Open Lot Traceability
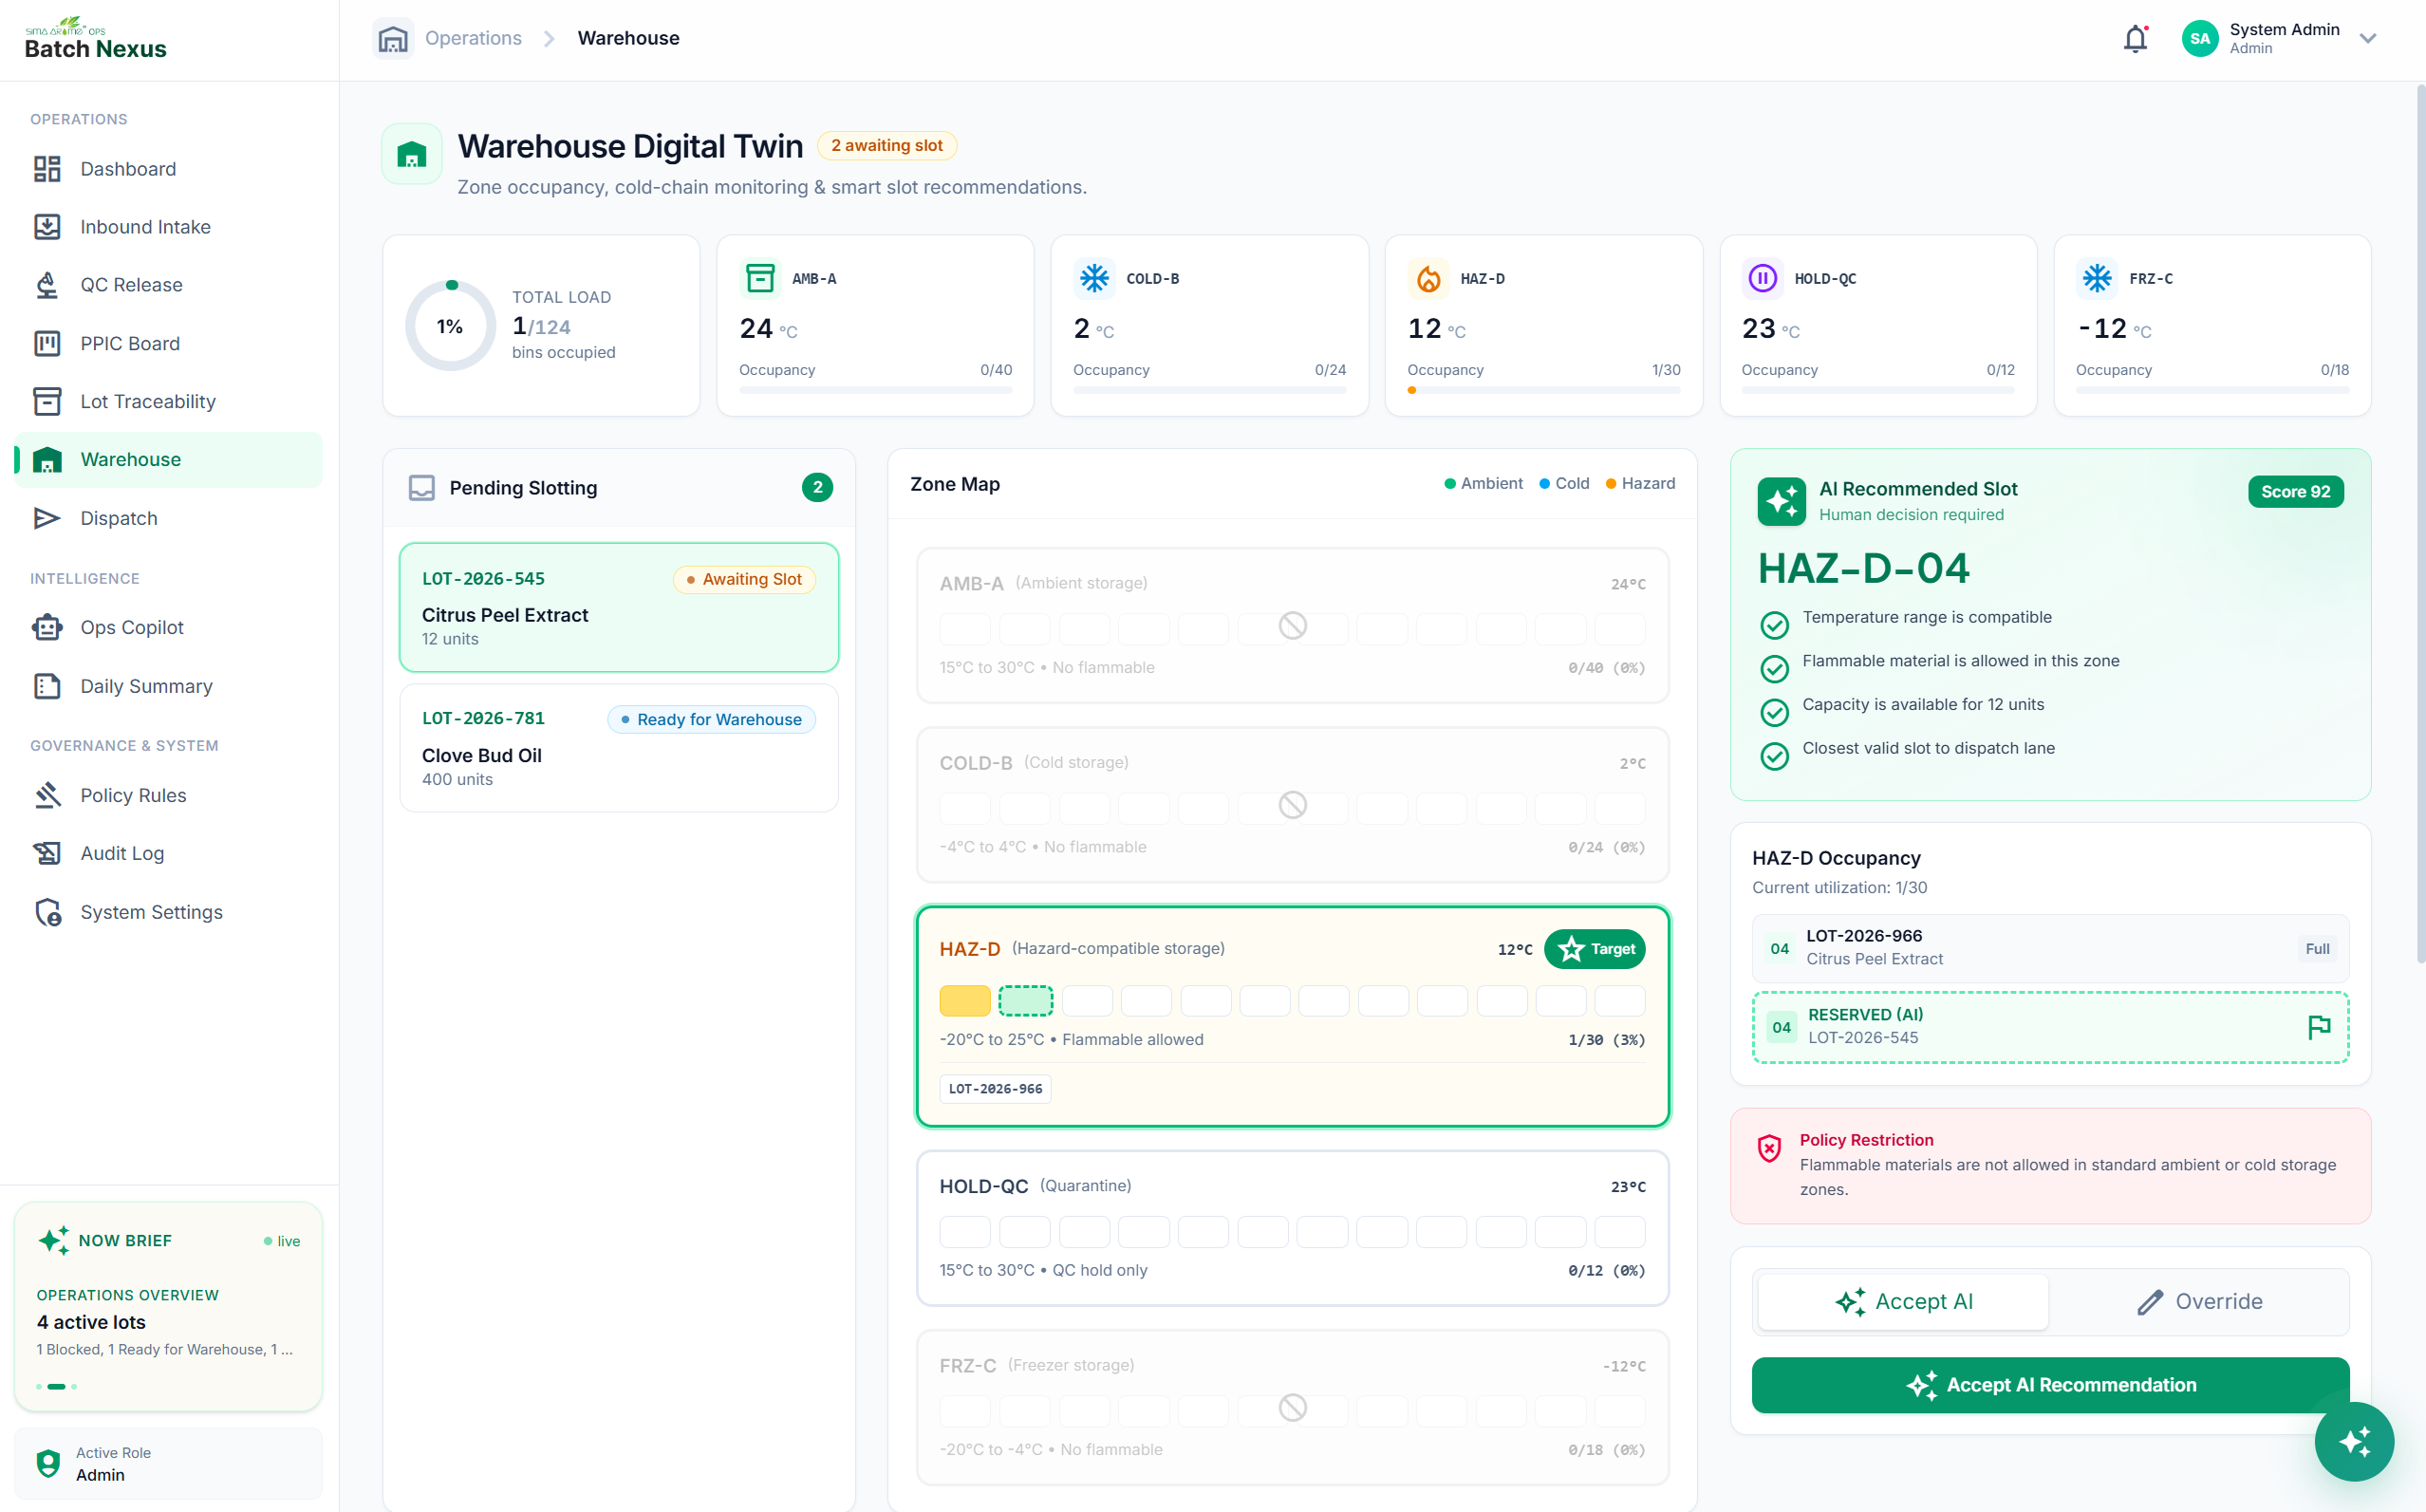The width and height of the screenshot is (2426, 1512). [x=168, y=401]
